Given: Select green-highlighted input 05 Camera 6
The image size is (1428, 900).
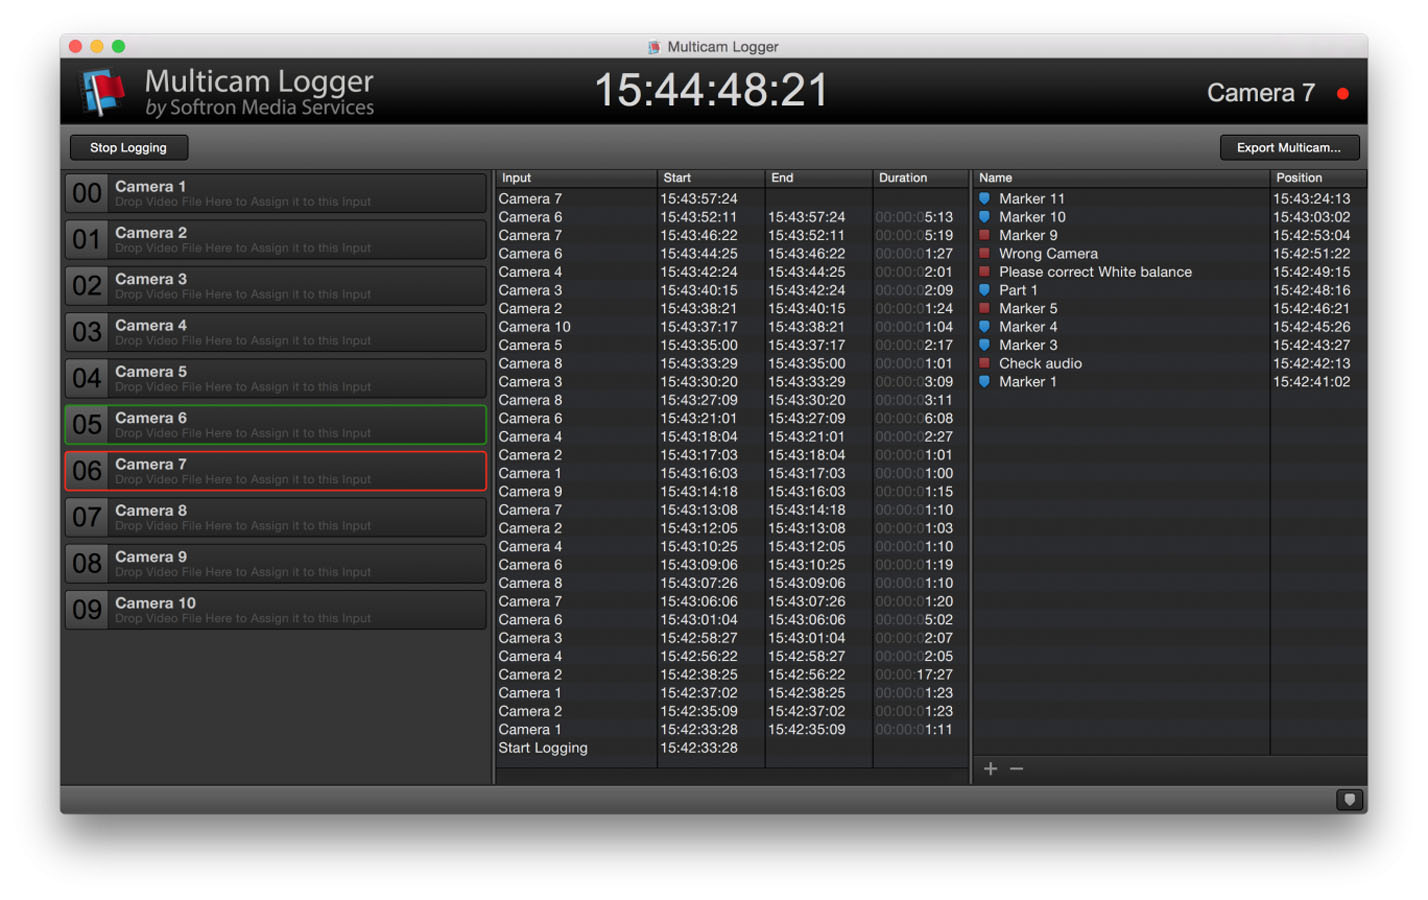Looking at the screenshot, I should coord(276,425).
